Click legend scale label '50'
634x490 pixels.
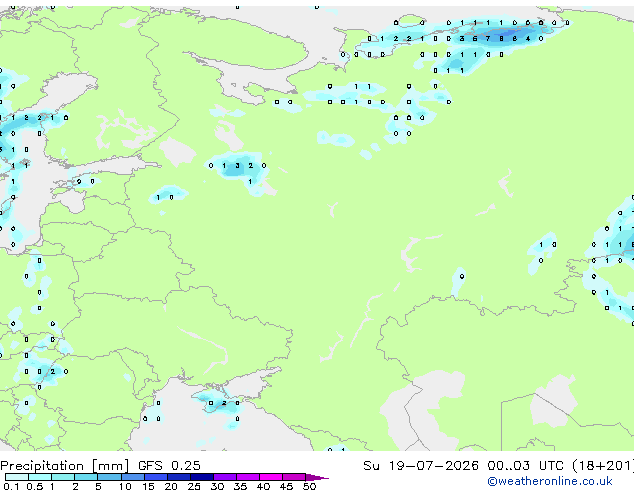tap(309, 486)
